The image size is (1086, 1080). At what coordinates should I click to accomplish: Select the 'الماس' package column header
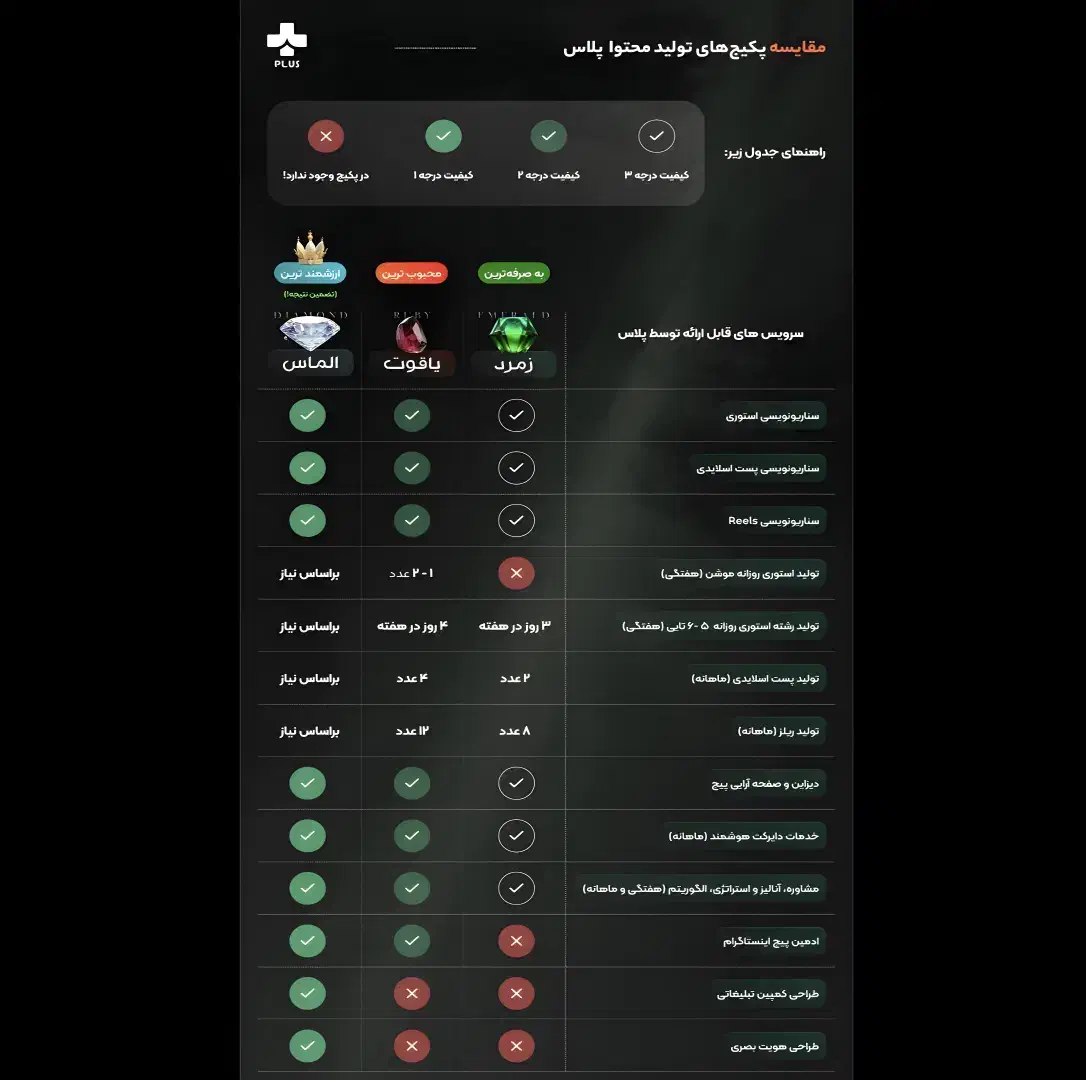[310, 362]
